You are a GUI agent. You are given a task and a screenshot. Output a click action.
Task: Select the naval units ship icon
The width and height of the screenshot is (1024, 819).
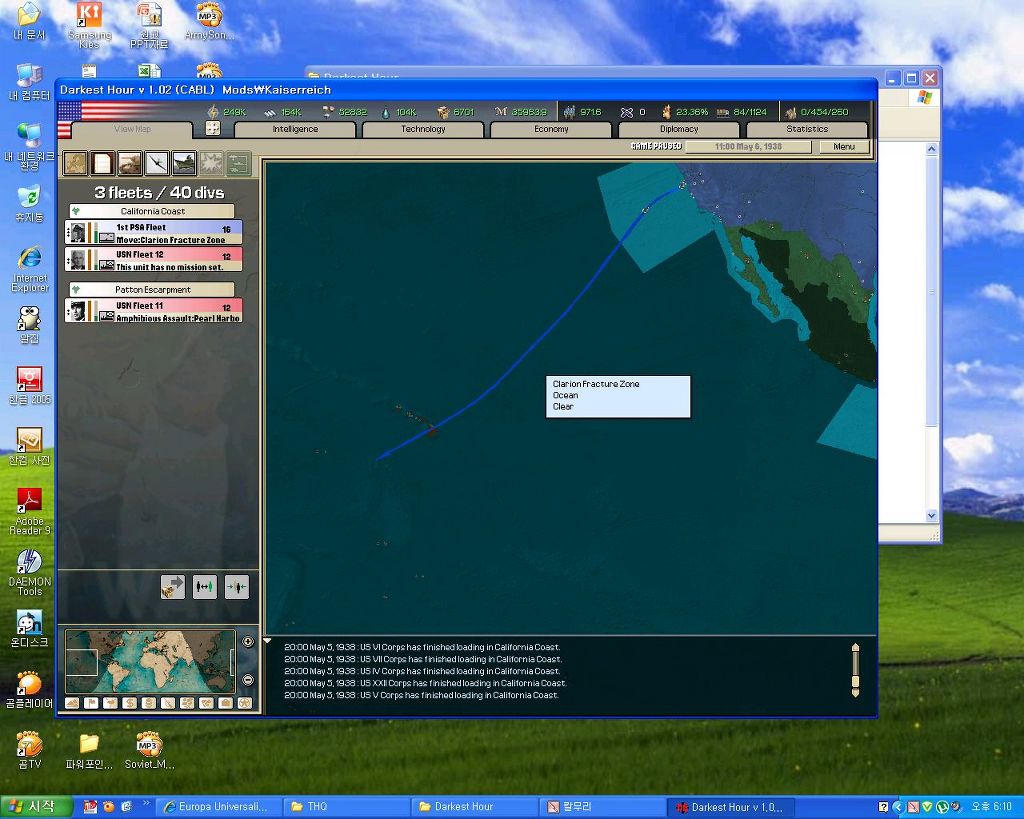(x=183, y=163)
